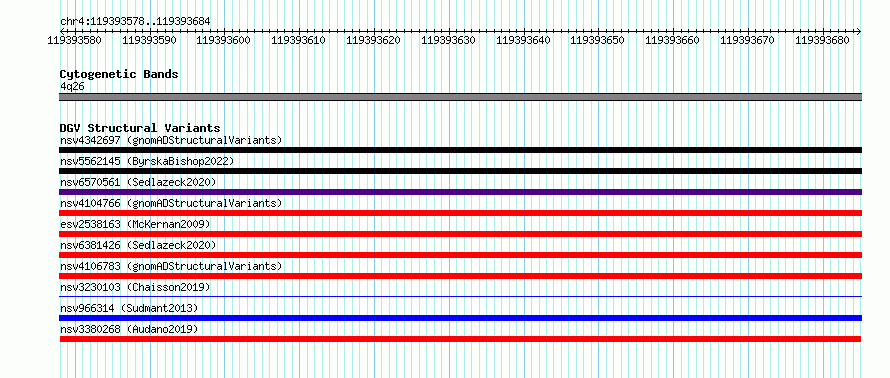Click ruler position 119393600
This screenshot has height=378, width=890.
click(224, 40)
